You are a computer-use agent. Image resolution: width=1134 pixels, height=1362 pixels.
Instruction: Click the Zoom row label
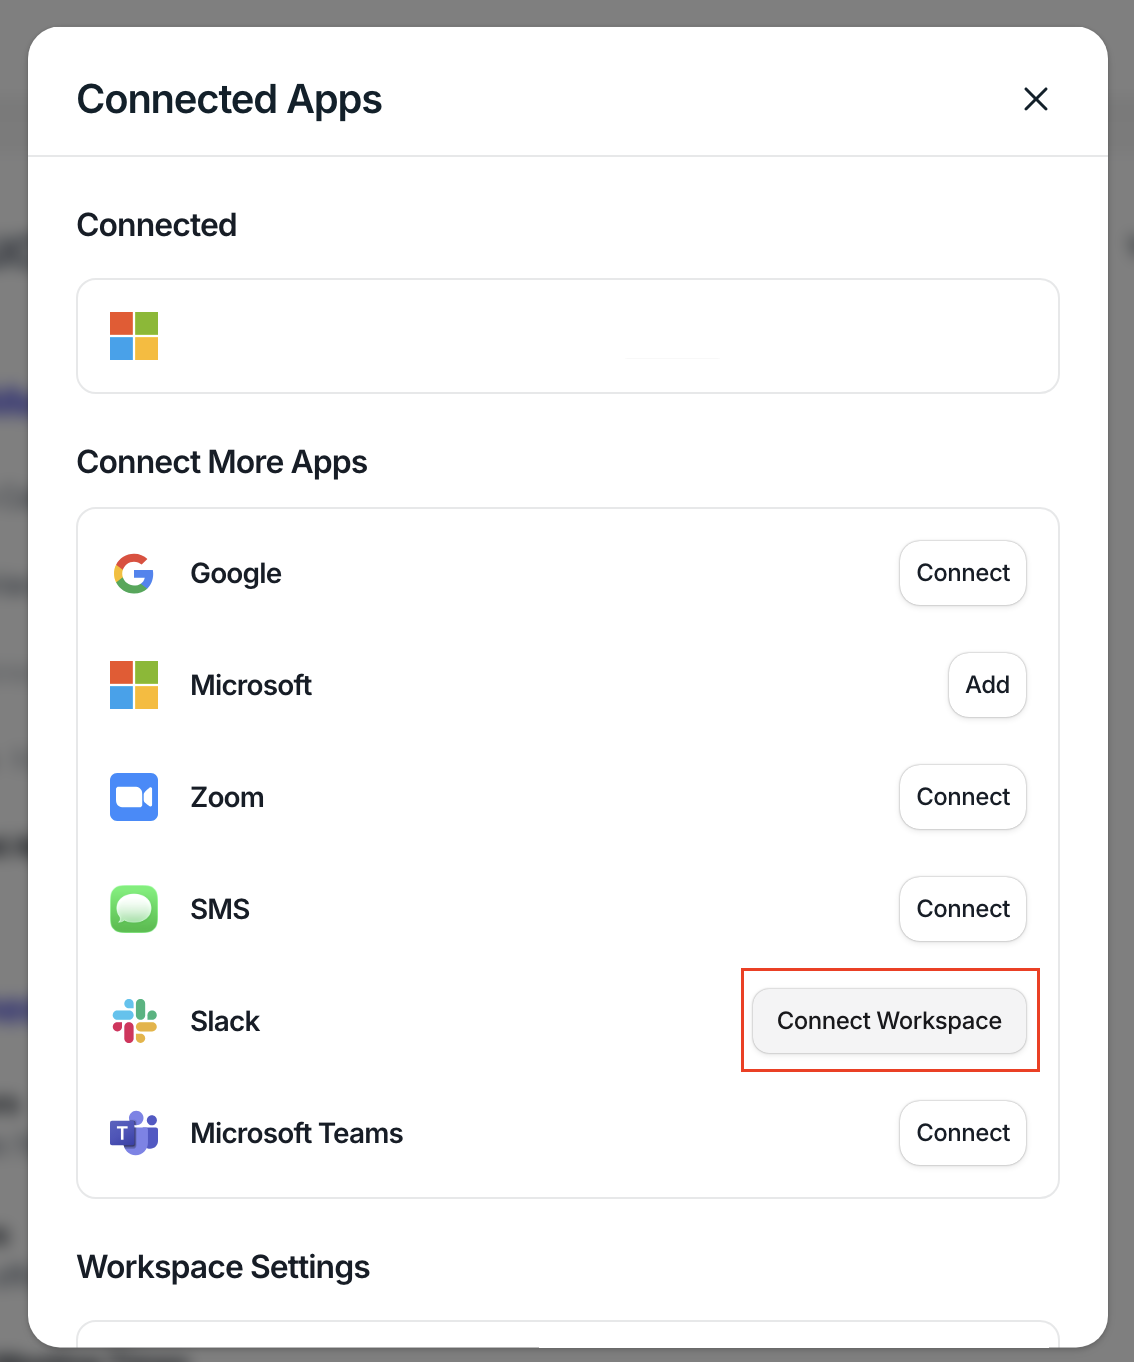228,797
